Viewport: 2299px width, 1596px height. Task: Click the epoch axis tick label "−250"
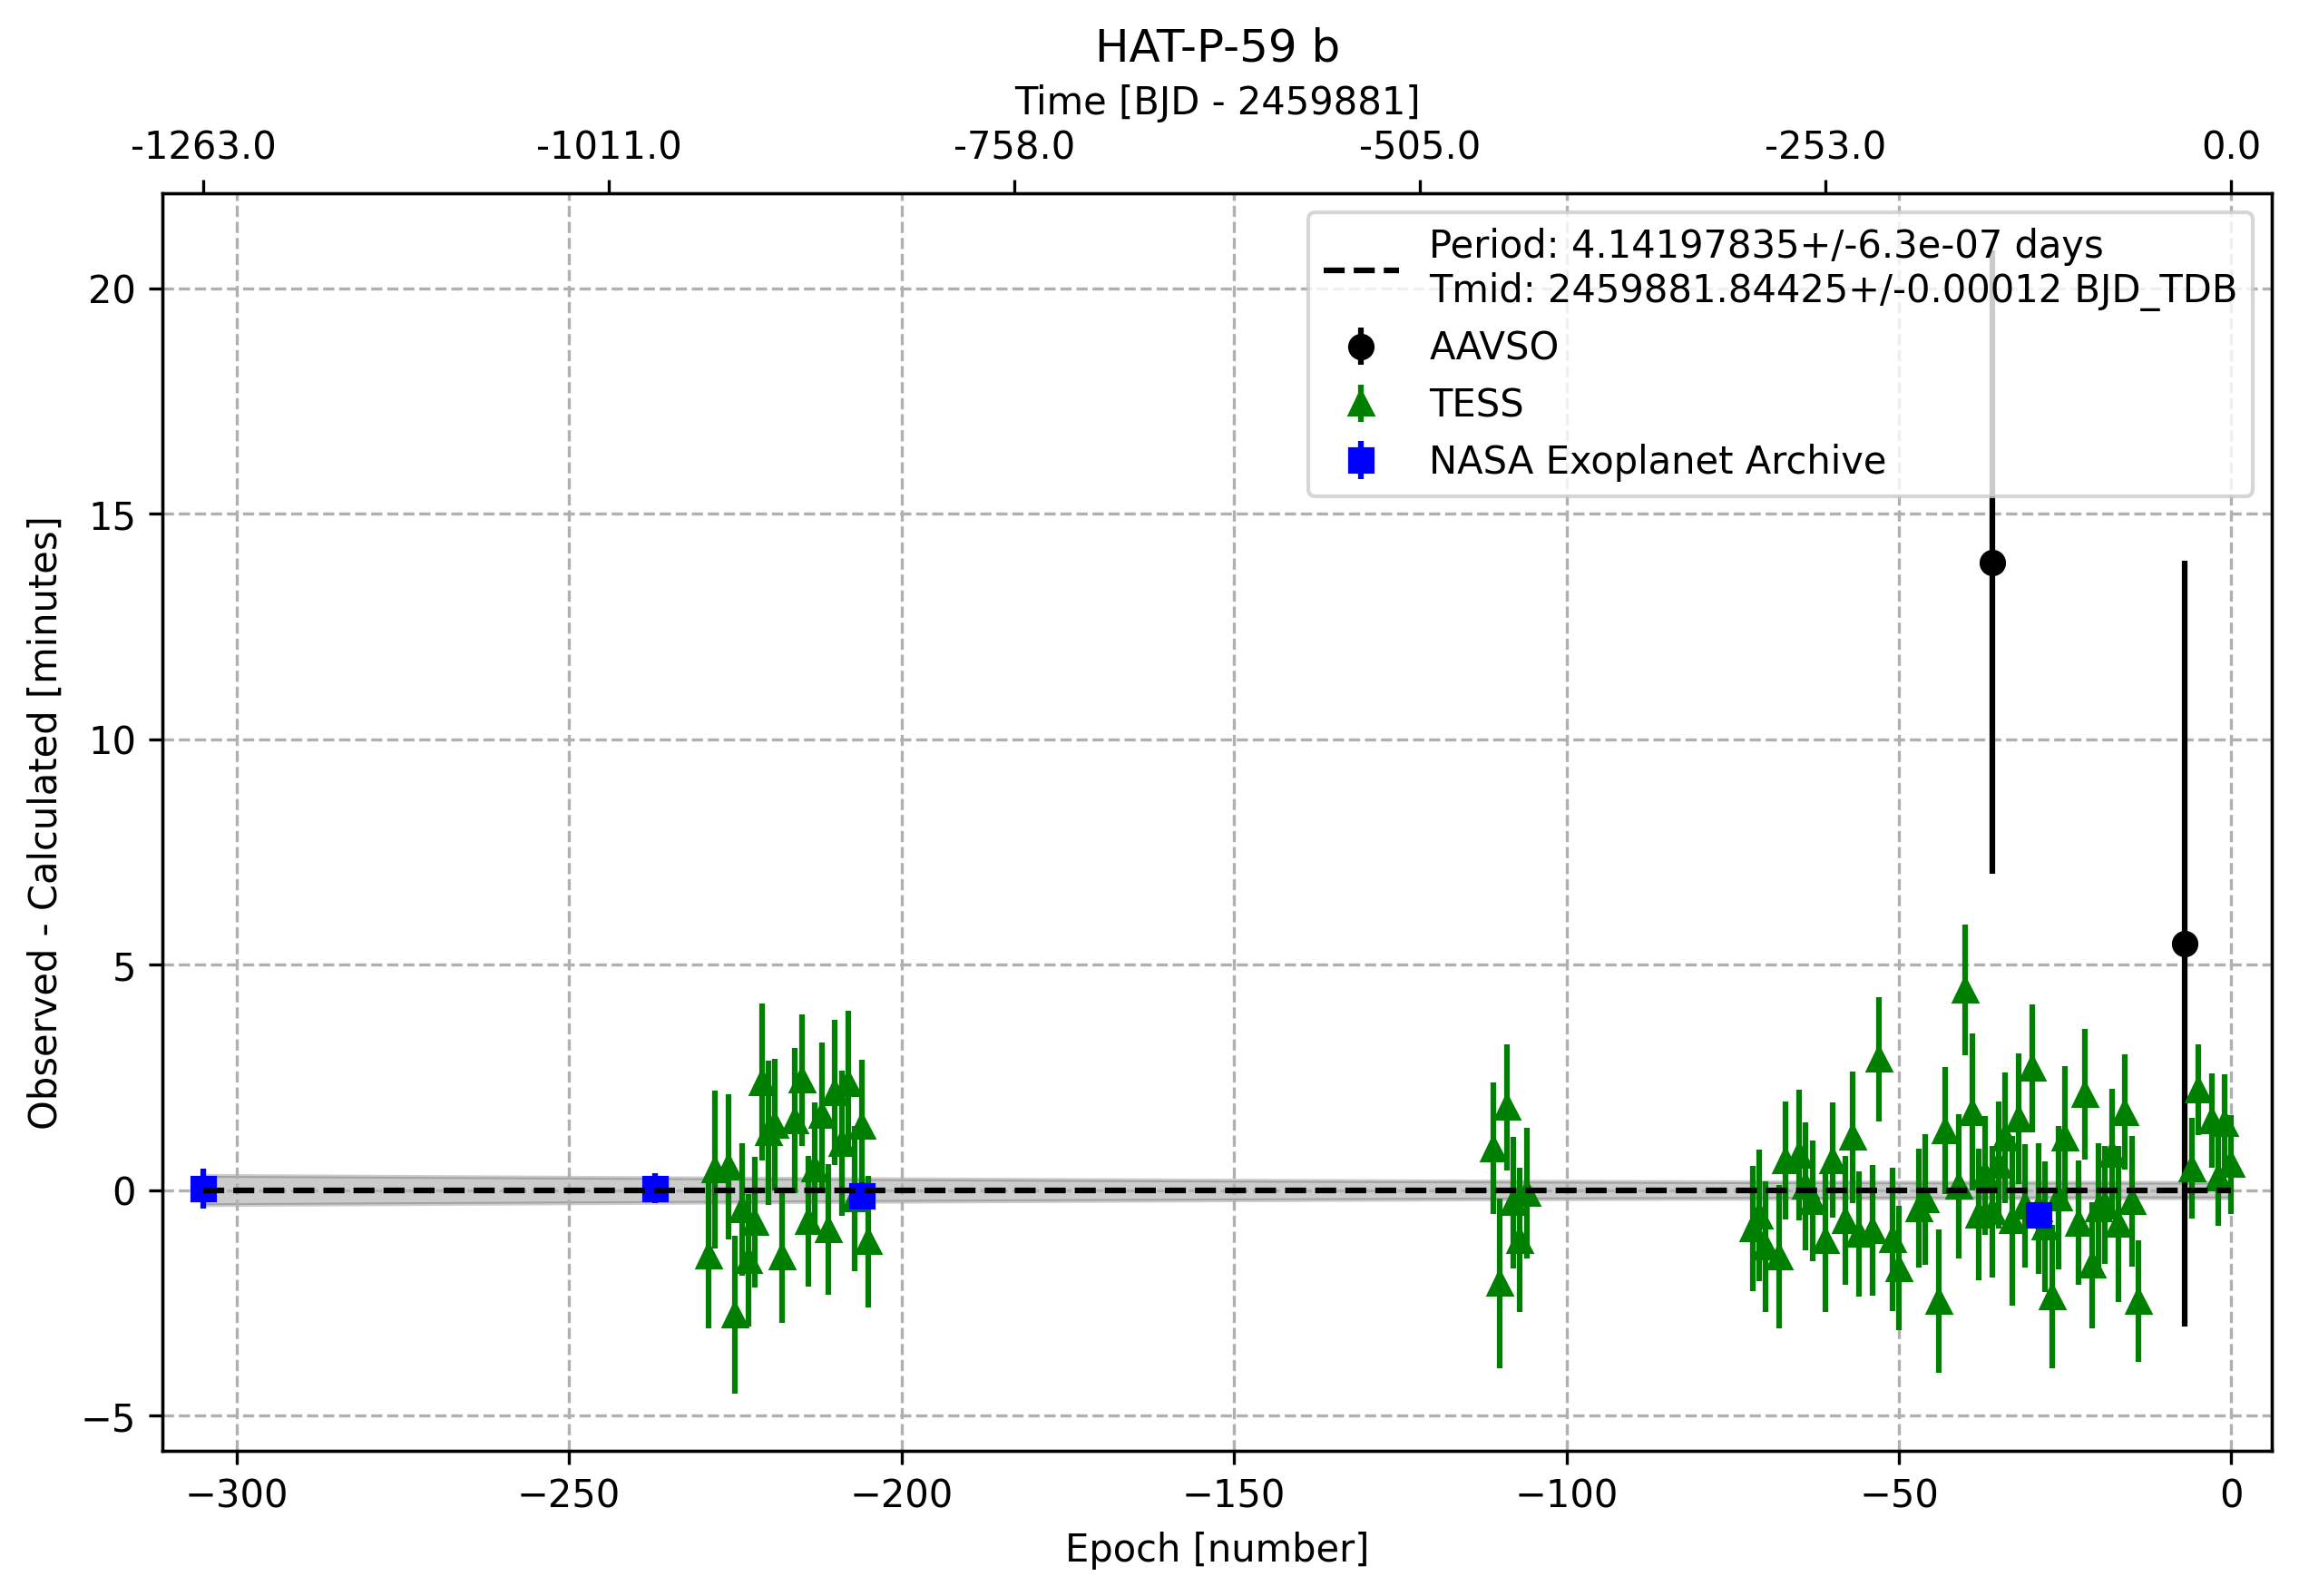tap(569, 1495)
